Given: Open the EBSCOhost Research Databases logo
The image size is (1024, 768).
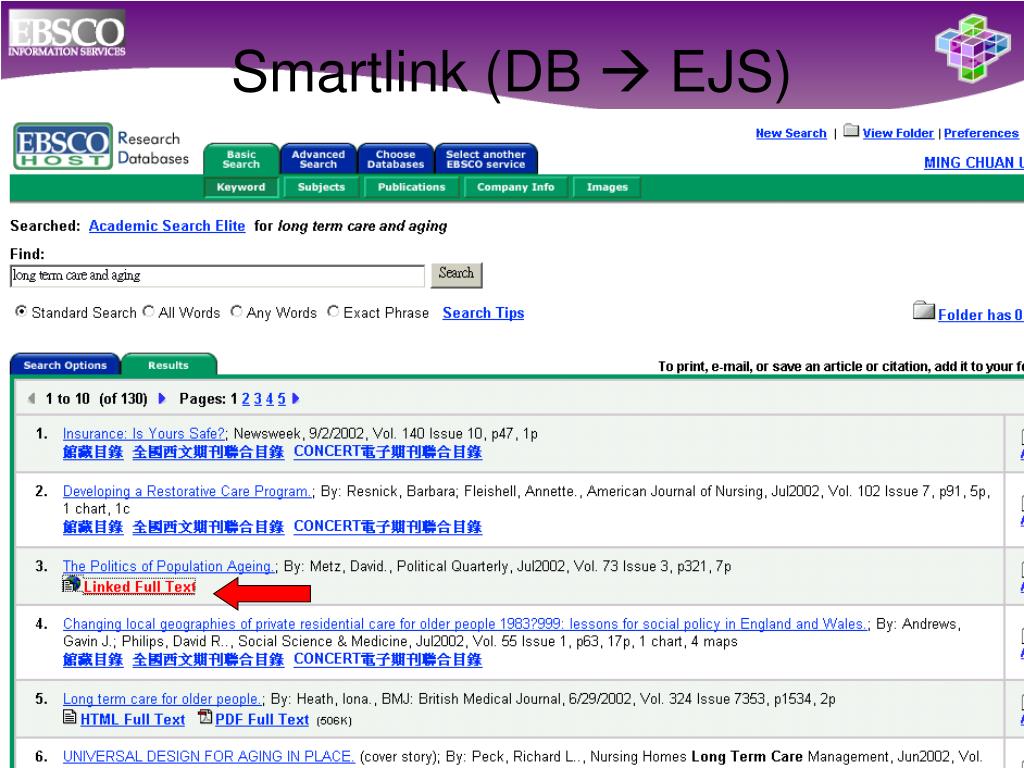Looking at the screenshot, I should 101,147.
